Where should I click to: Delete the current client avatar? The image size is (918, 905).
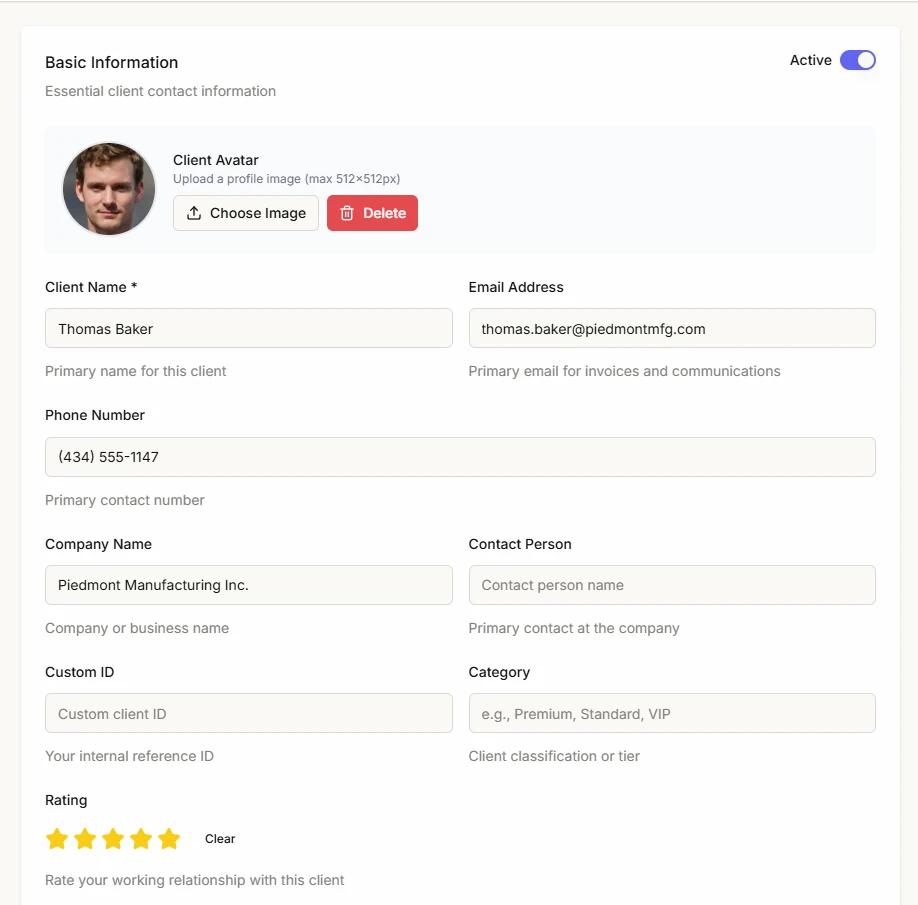pos(372,212)
